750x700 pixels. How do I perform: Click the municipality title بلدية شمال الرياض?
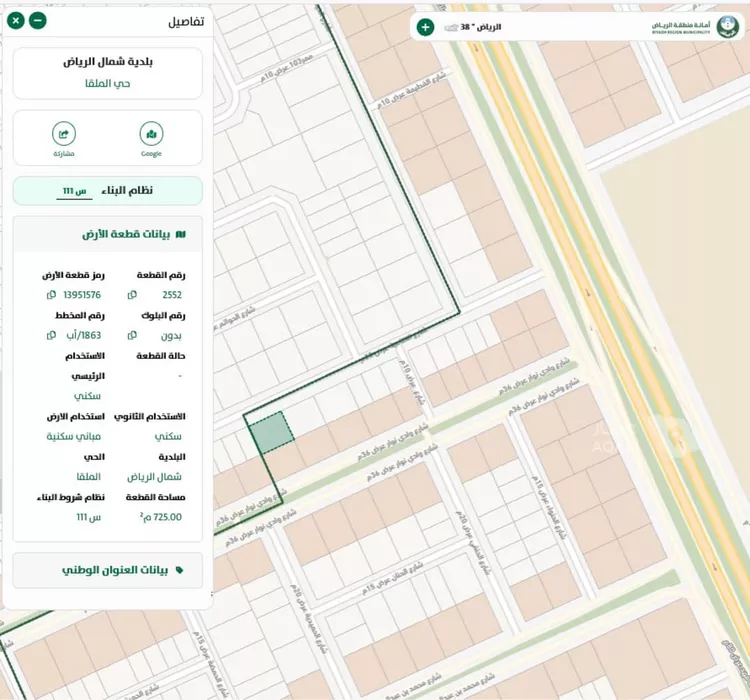(108, 62)
